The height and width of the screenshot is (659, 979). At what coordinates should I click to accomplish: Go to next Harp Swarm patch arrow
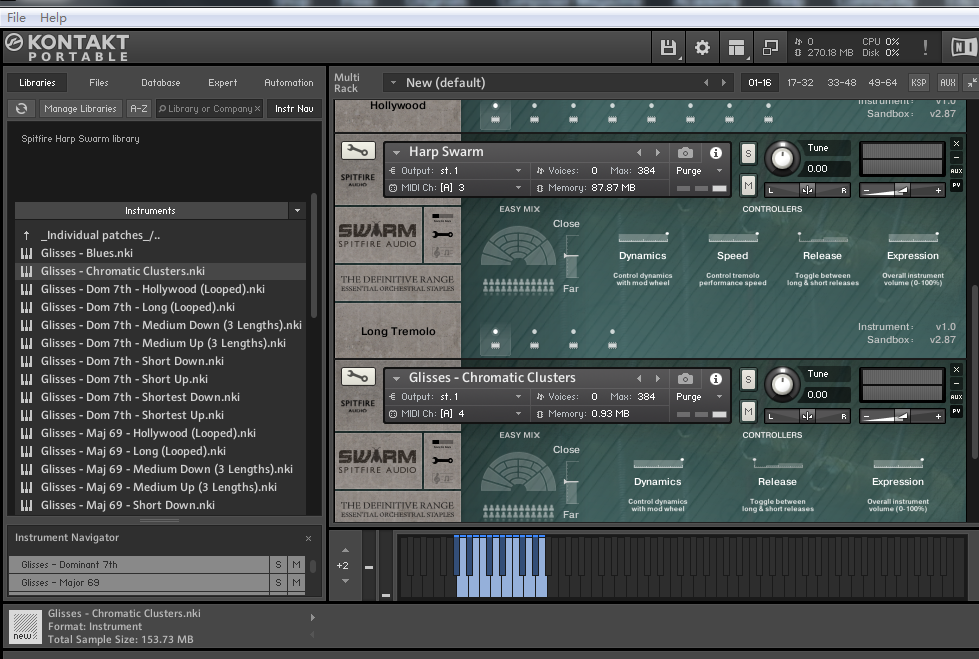657,152
